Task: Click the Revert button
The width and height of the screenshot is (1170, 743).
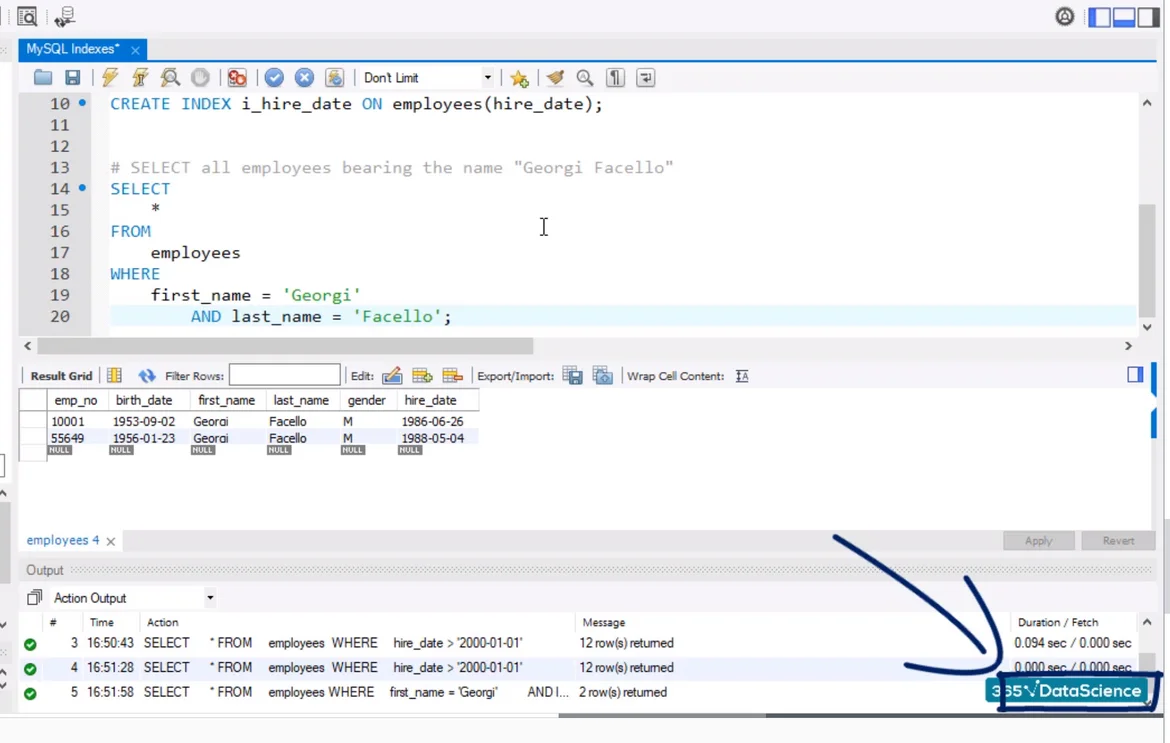Action: [1118, 541]
